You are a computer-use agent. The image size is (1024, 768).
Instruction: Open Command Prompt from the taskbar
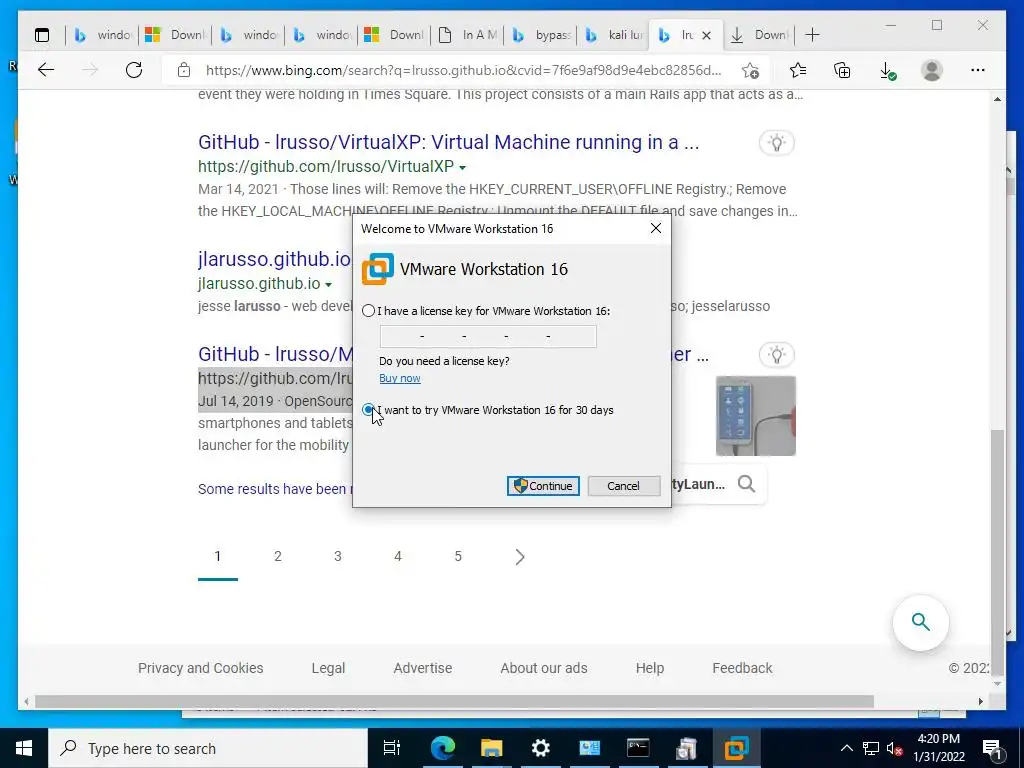pyautogui.click(x=638, y=748)
